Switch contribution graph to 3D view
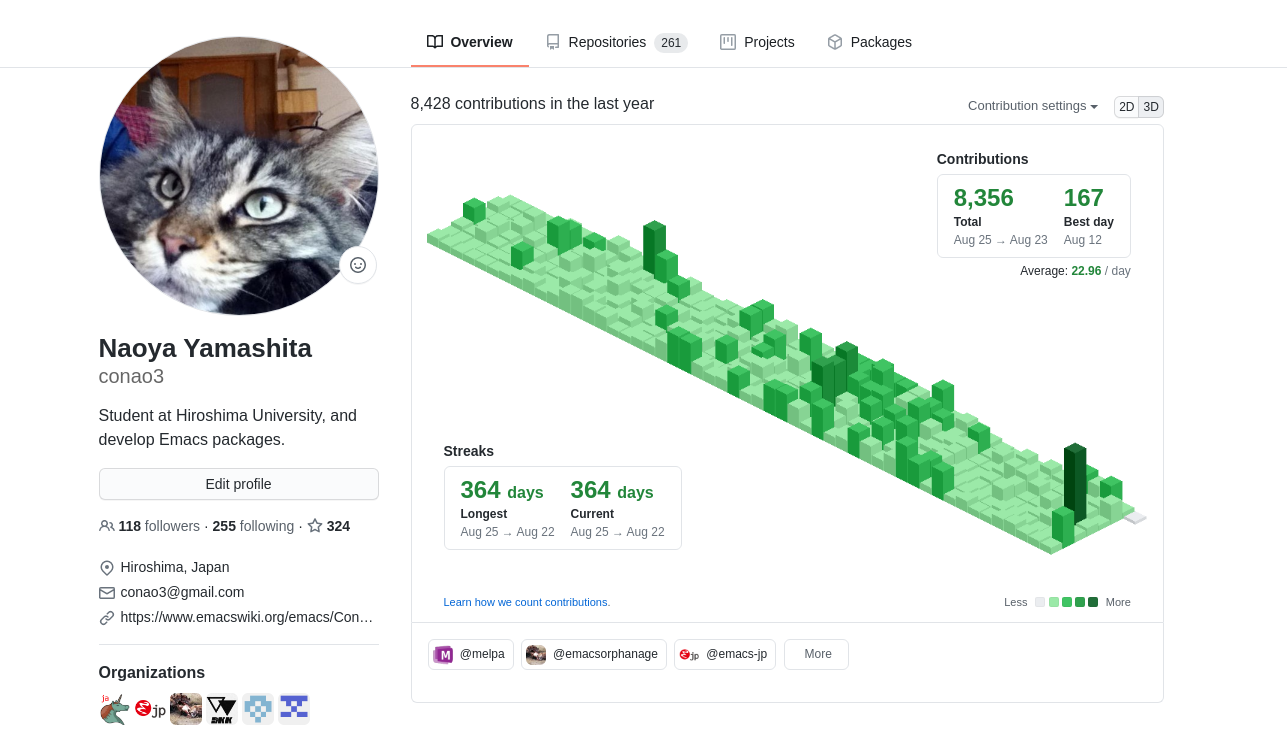The height and width of the screenshot is (750, 1287). click(x=1151, y=107)
